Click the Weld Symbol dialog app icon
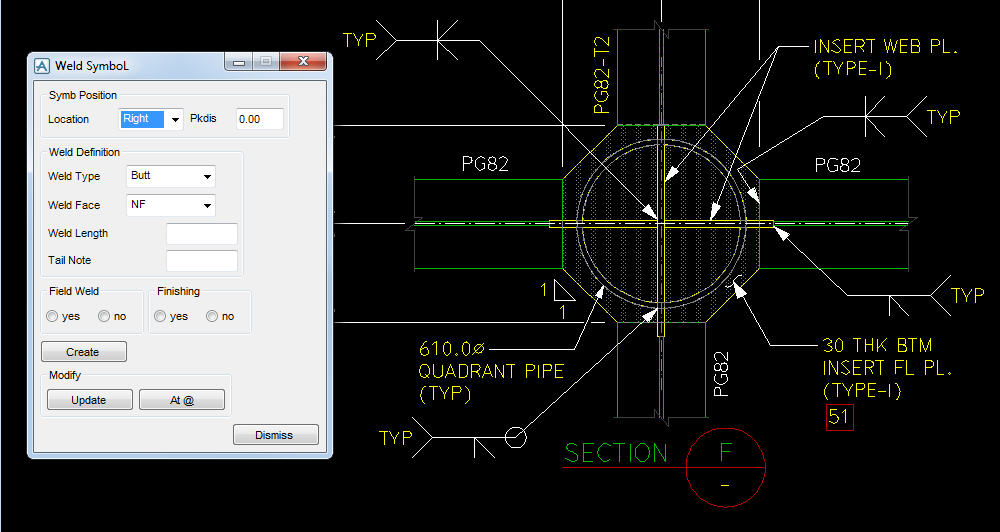 click(x=42, y=66)
